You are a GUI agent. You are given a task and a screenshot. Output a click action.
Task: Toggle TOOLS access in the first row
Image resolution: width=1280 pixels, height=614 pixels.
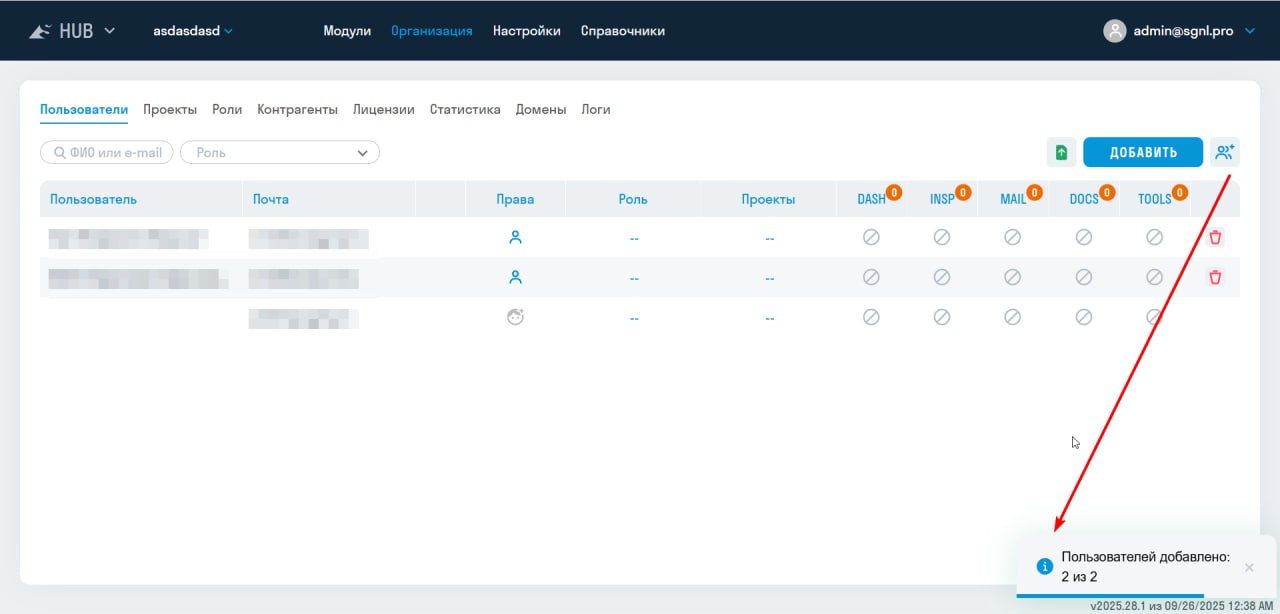coord(1155,237)
